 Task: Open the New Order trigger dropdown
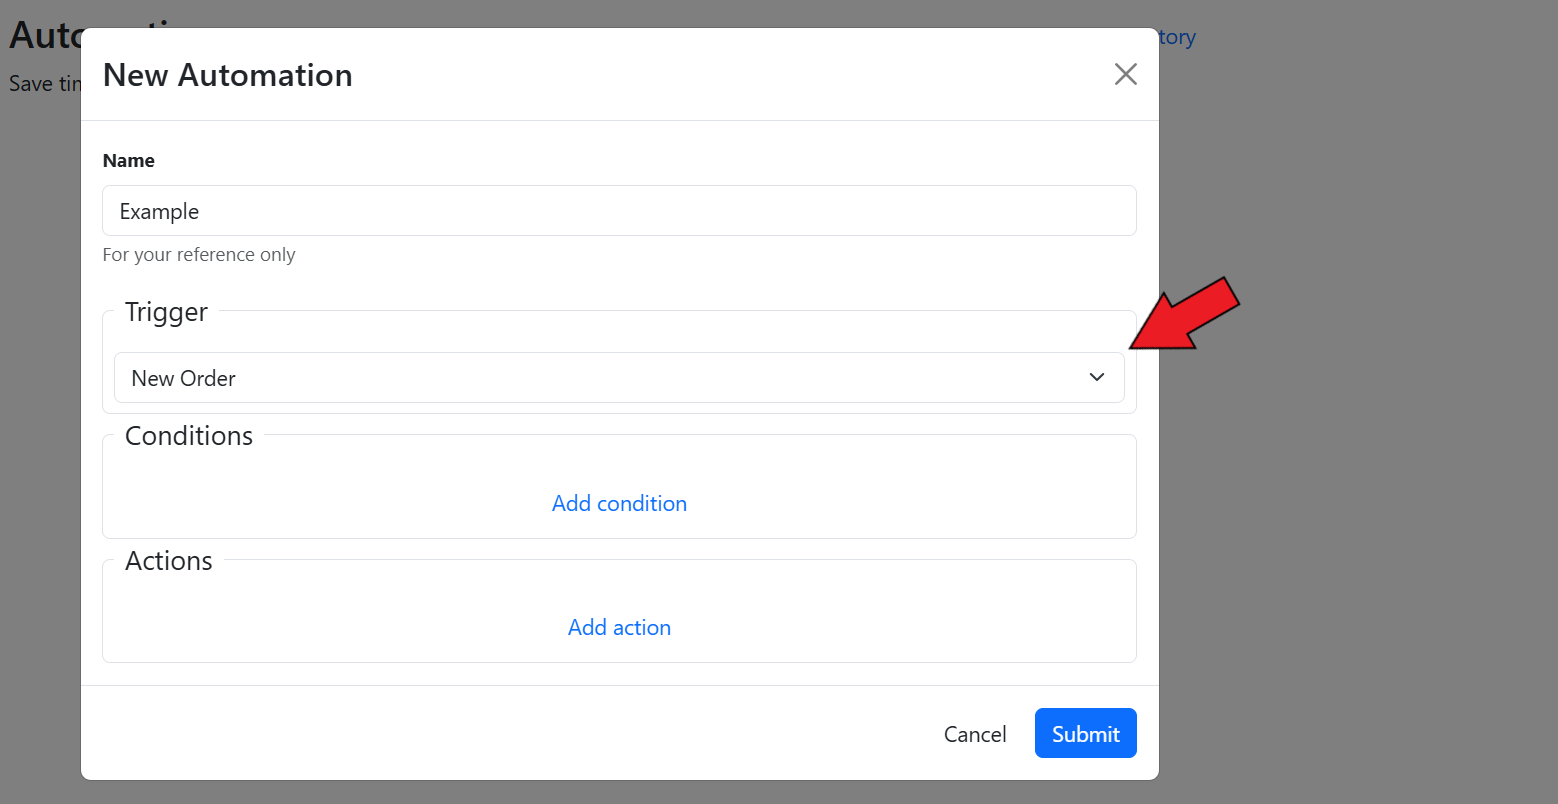pos(618,378)
